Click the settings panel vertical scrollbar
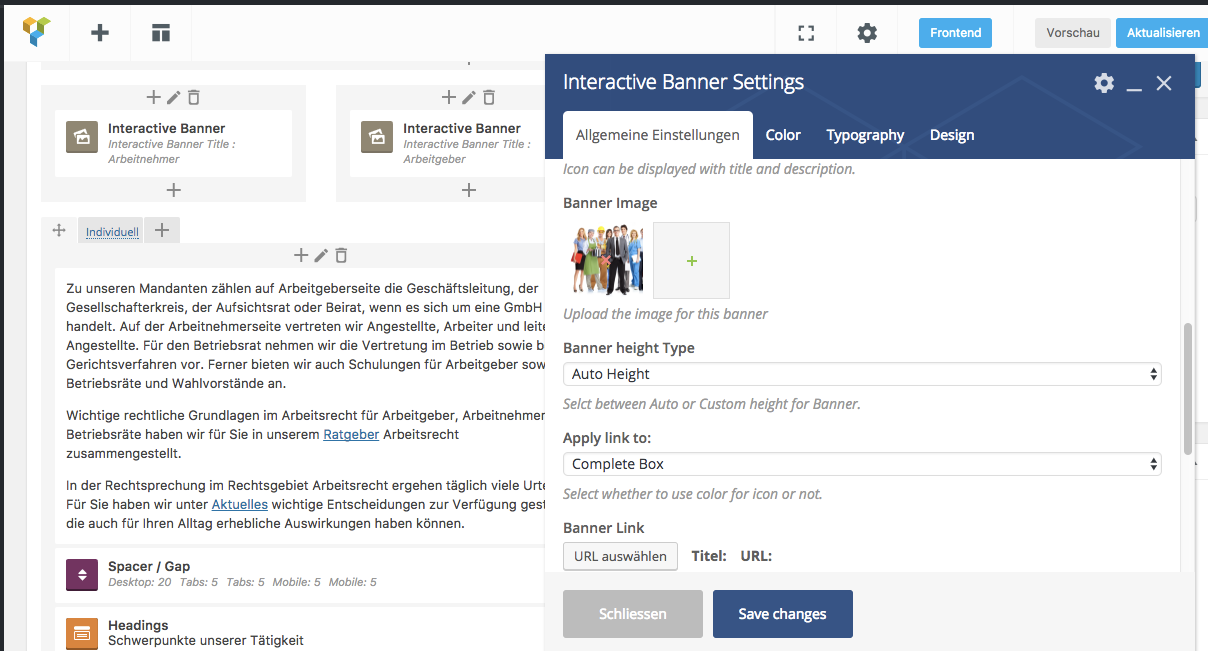The height and width of the screenshot is (651, 1208). (1188, 388)
